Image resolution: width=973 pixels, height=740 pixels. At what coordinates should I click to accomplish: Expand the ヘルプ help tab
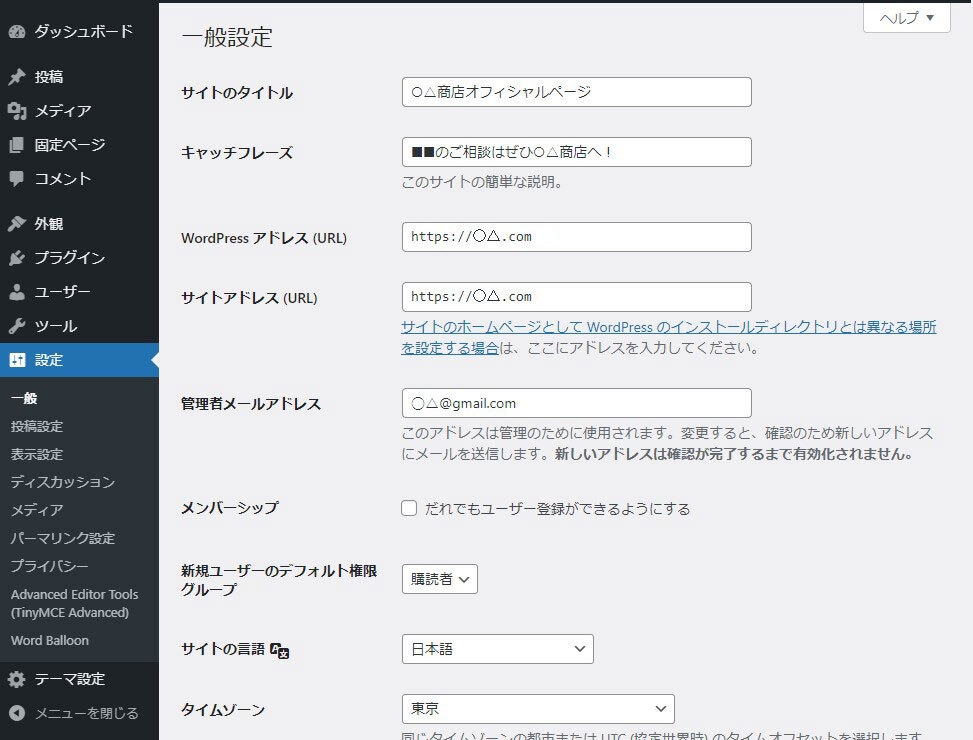pyautogui.click(x=906, y=18)
